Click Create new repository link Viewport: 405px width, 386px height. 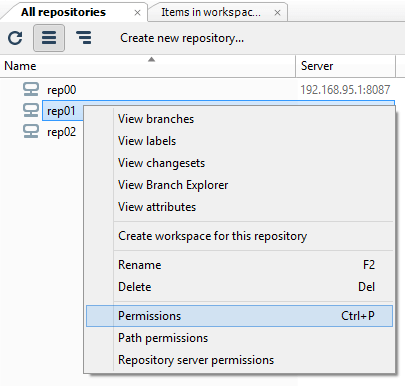point(182,38)
